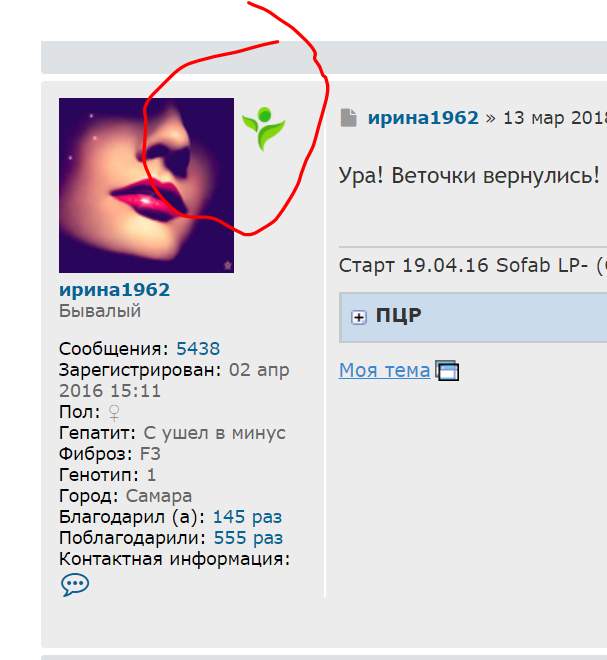Open the 145 раз thanks-given link

click(247, 517)
